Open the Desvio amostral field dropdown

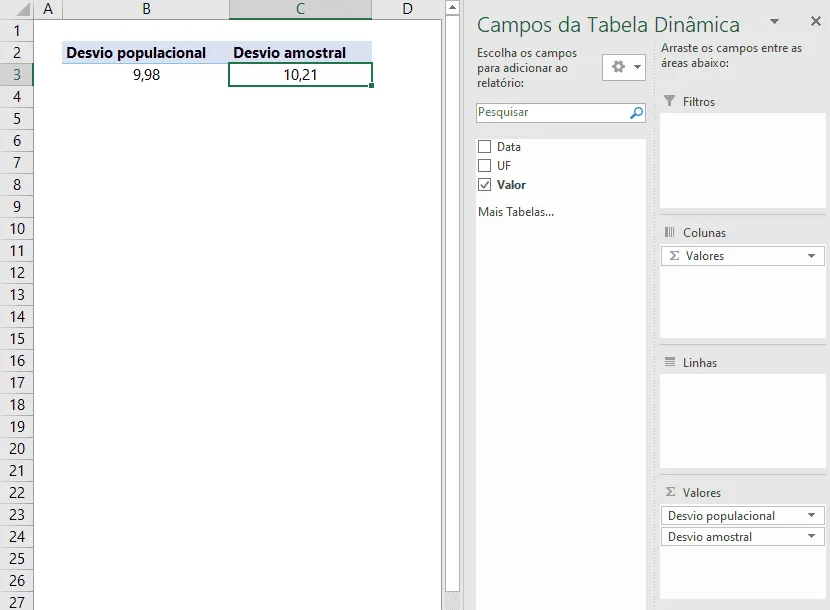811,536
